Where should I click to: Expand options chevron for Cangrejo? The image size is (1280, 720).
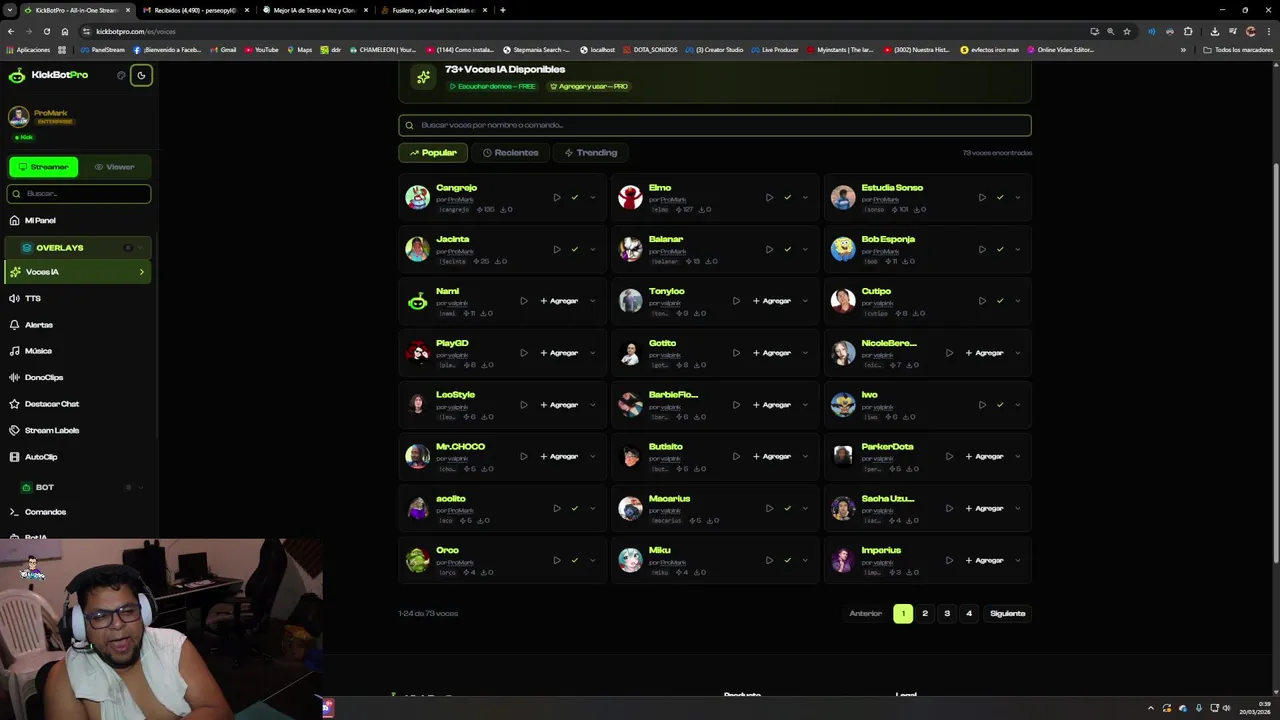[592, 197]
